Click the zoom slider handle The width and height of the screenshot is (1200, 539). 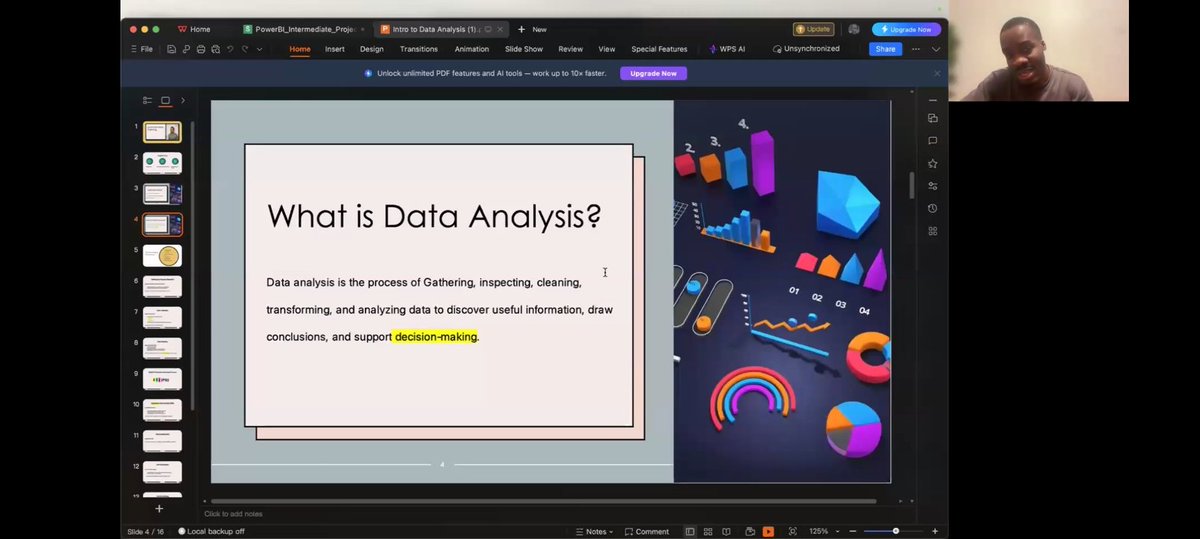tap(896, 531)
